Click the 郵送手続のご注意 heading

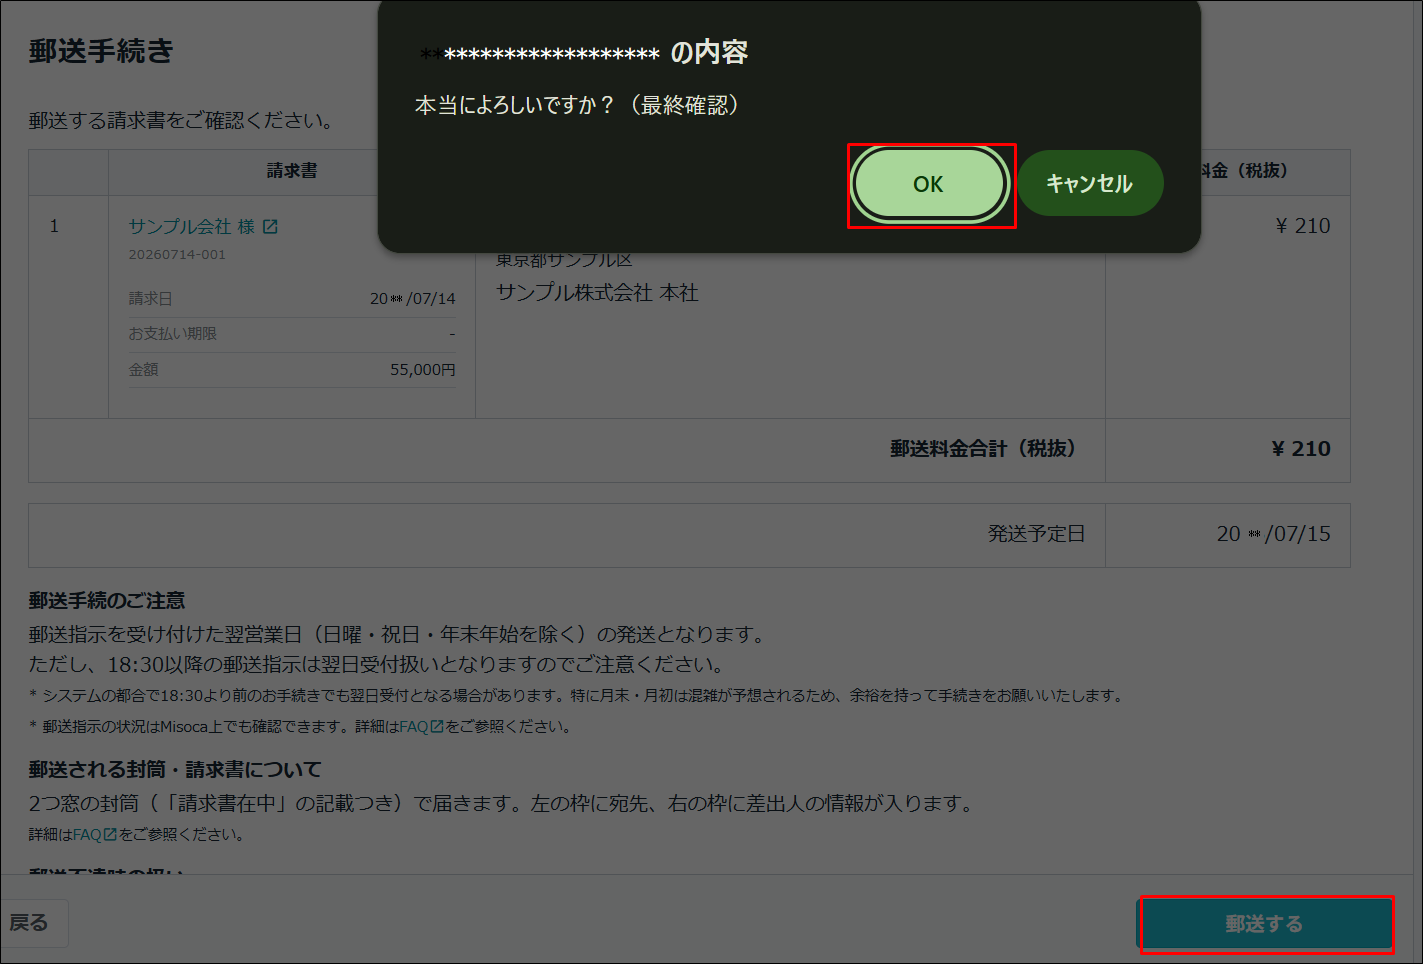[107, 601]
